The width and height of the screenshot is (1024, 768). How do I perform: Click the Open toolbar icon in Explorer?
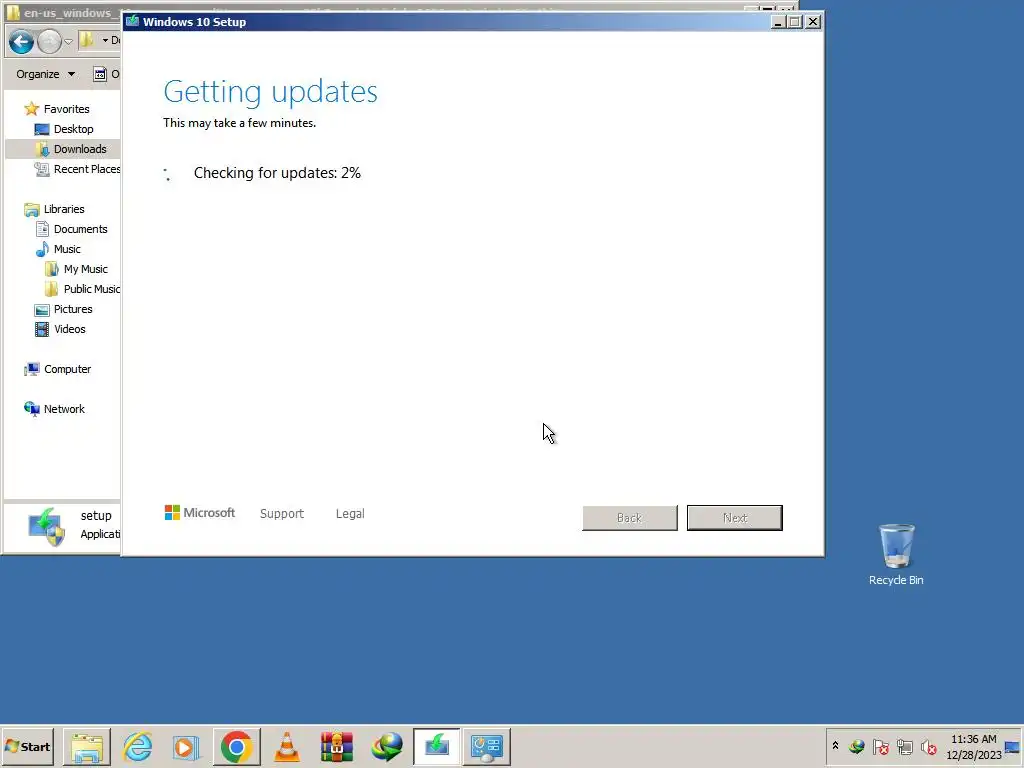click(x=99, y=74)
